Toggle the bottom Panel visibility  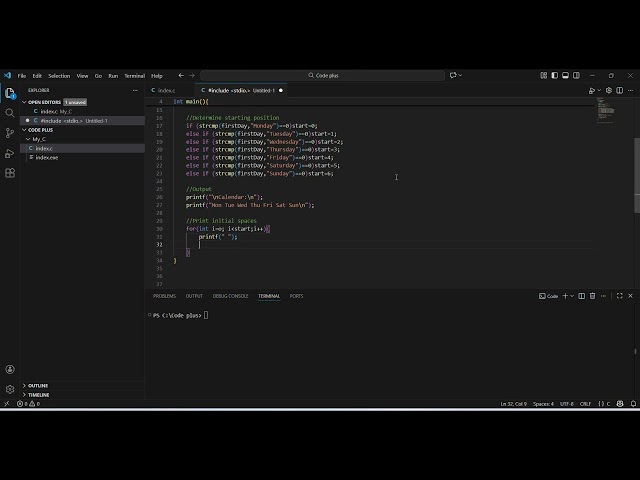pos(565,76)
